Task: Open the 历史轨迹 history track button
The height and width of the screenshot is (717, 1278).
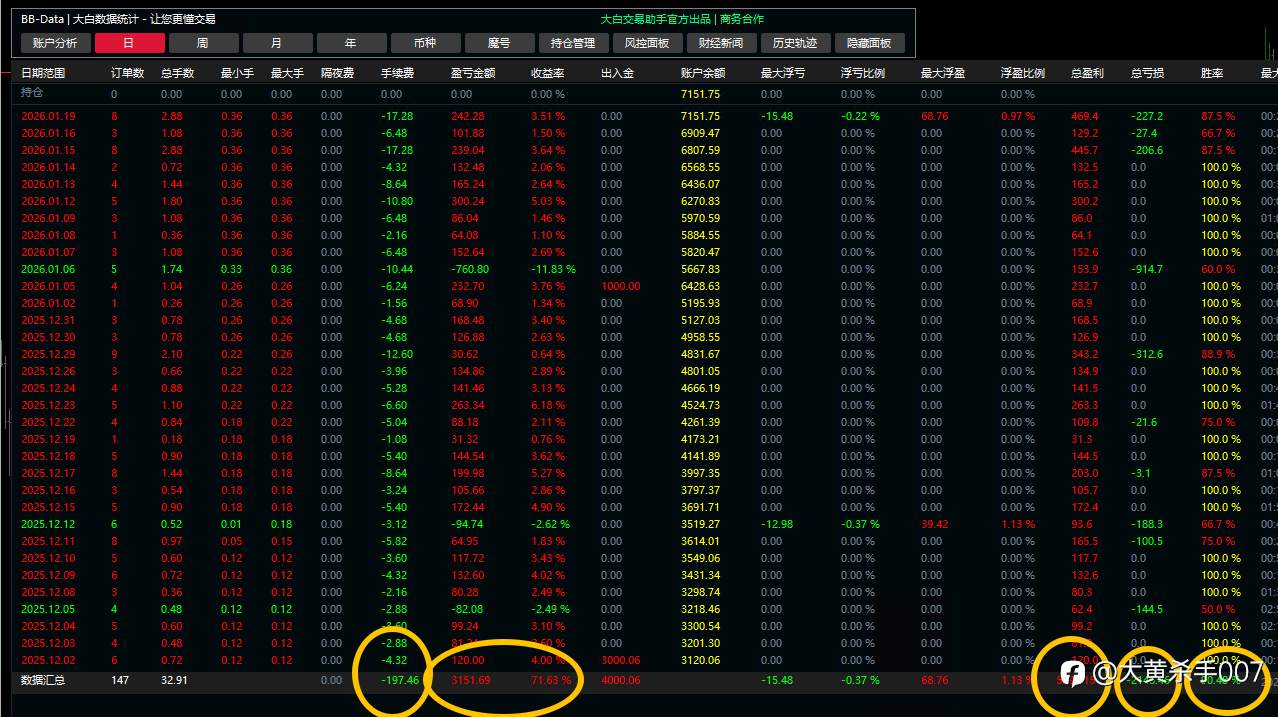Action: coord(795,43)
